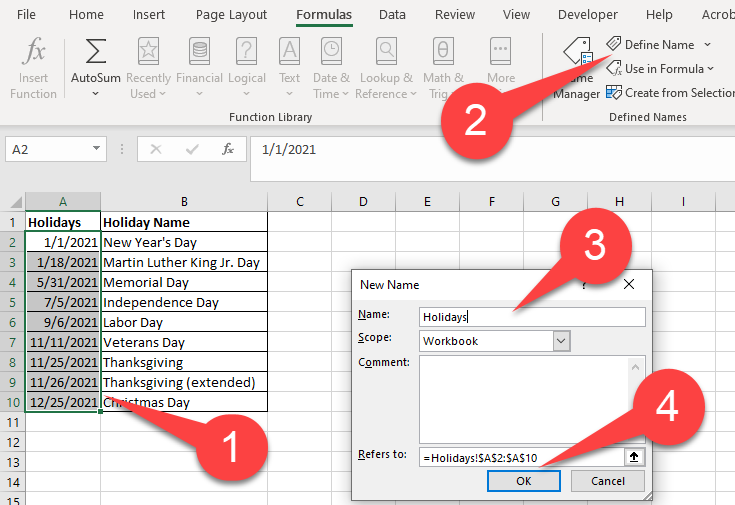This screenshot has height=505, width=735.
Task: Open Date & Time functions library
Action: (x=331, y=68)
